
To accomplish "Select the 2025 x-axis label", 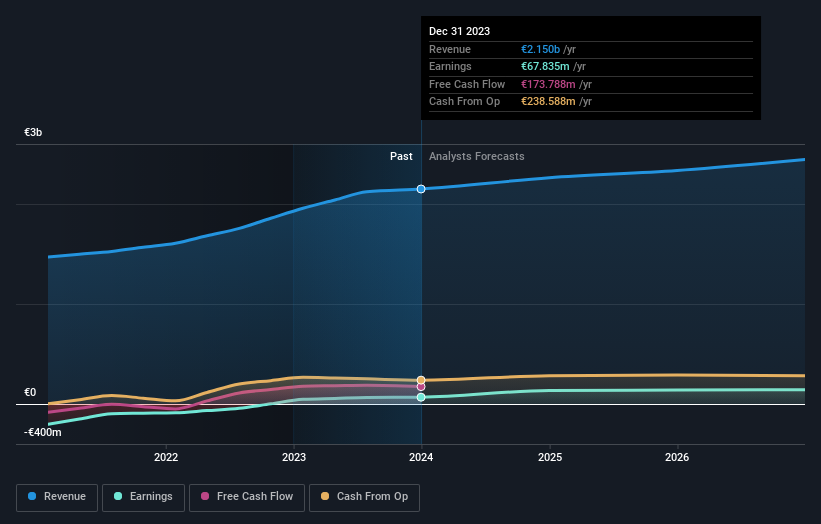I will (550, 457).
